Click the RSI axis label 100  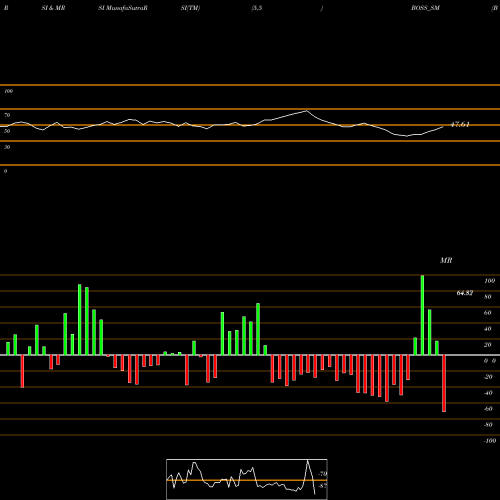[x=8, y=91]
